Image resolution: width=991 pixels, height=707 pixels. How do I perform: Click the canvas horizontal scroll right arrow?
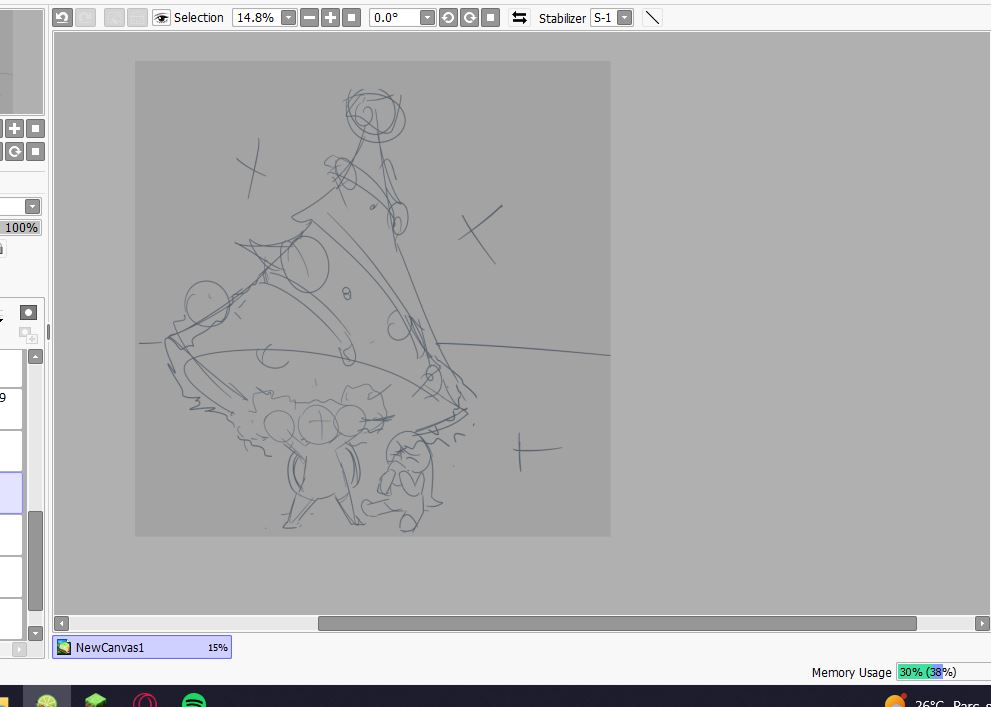click(x=982, y=624)
